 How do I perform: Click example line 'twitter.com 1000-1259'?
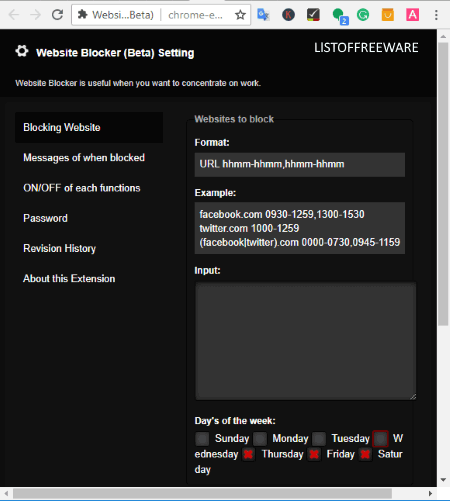[x=249, y=228]
